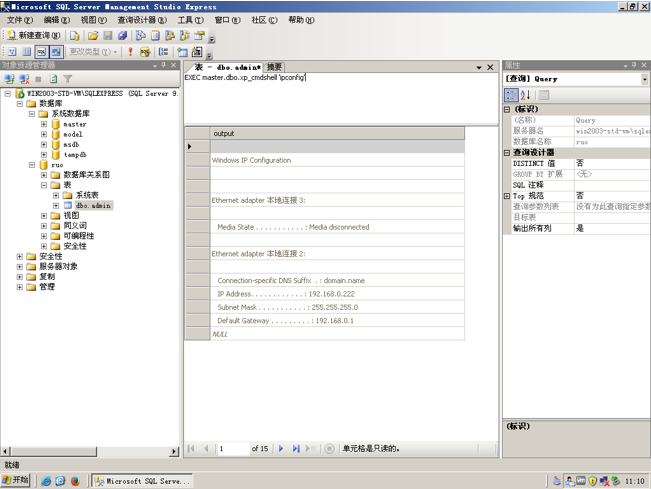The width and height of the screenshot is (651, 489).
Task: Click the IP Address 192.168.0.222 cell
Action: [337, 294]
